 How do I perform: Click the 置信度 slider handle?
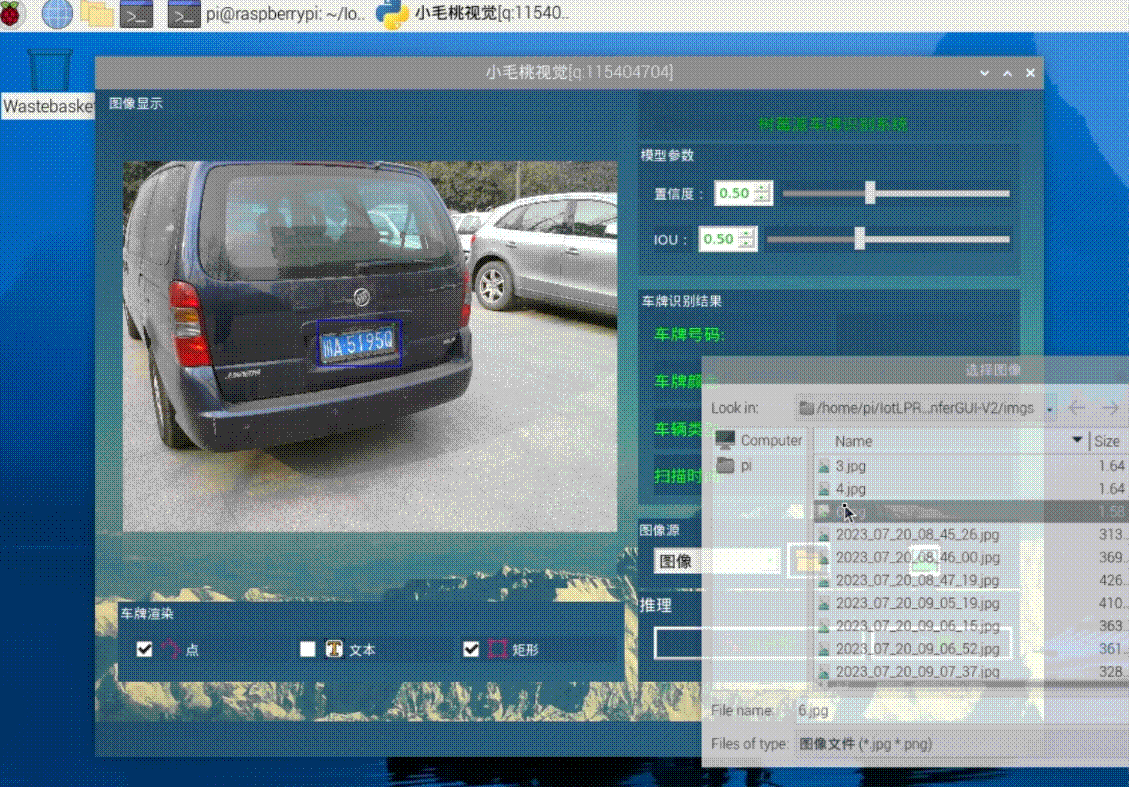coord(870,192)
